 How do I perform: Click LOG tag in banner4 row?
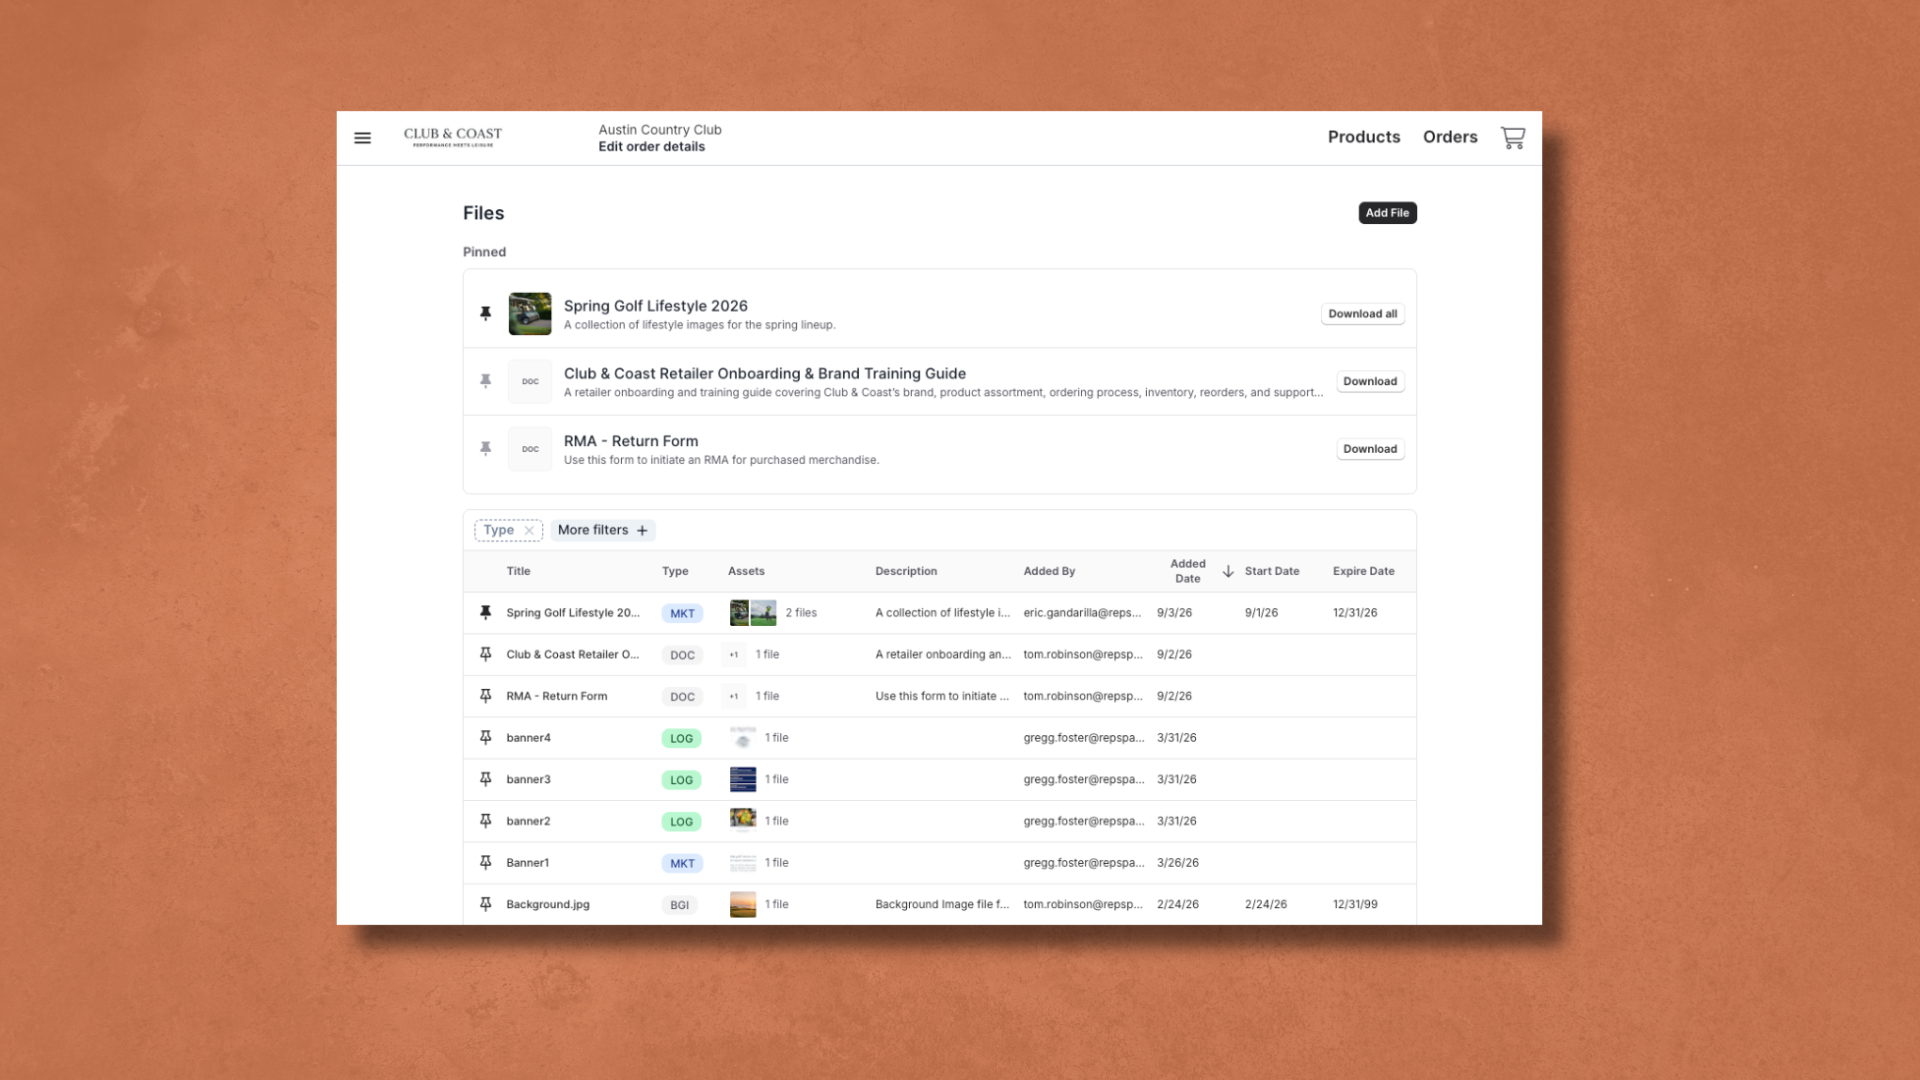(681, 738)
